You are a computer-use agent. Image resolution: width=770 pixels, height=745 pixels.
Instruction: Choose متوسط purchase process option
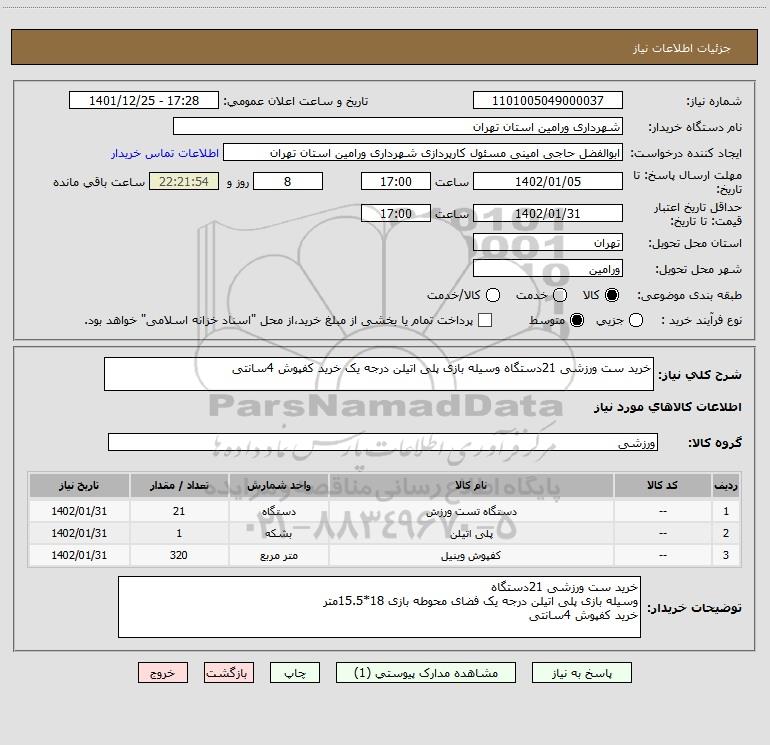click(577, 320)
